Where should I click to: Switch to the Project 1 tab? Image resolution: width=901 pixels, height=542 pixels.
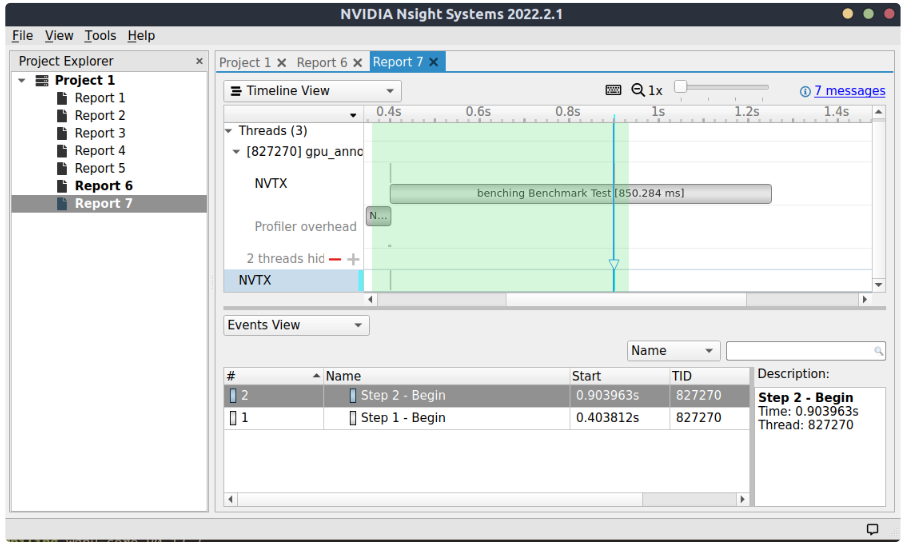coord(245,63)
